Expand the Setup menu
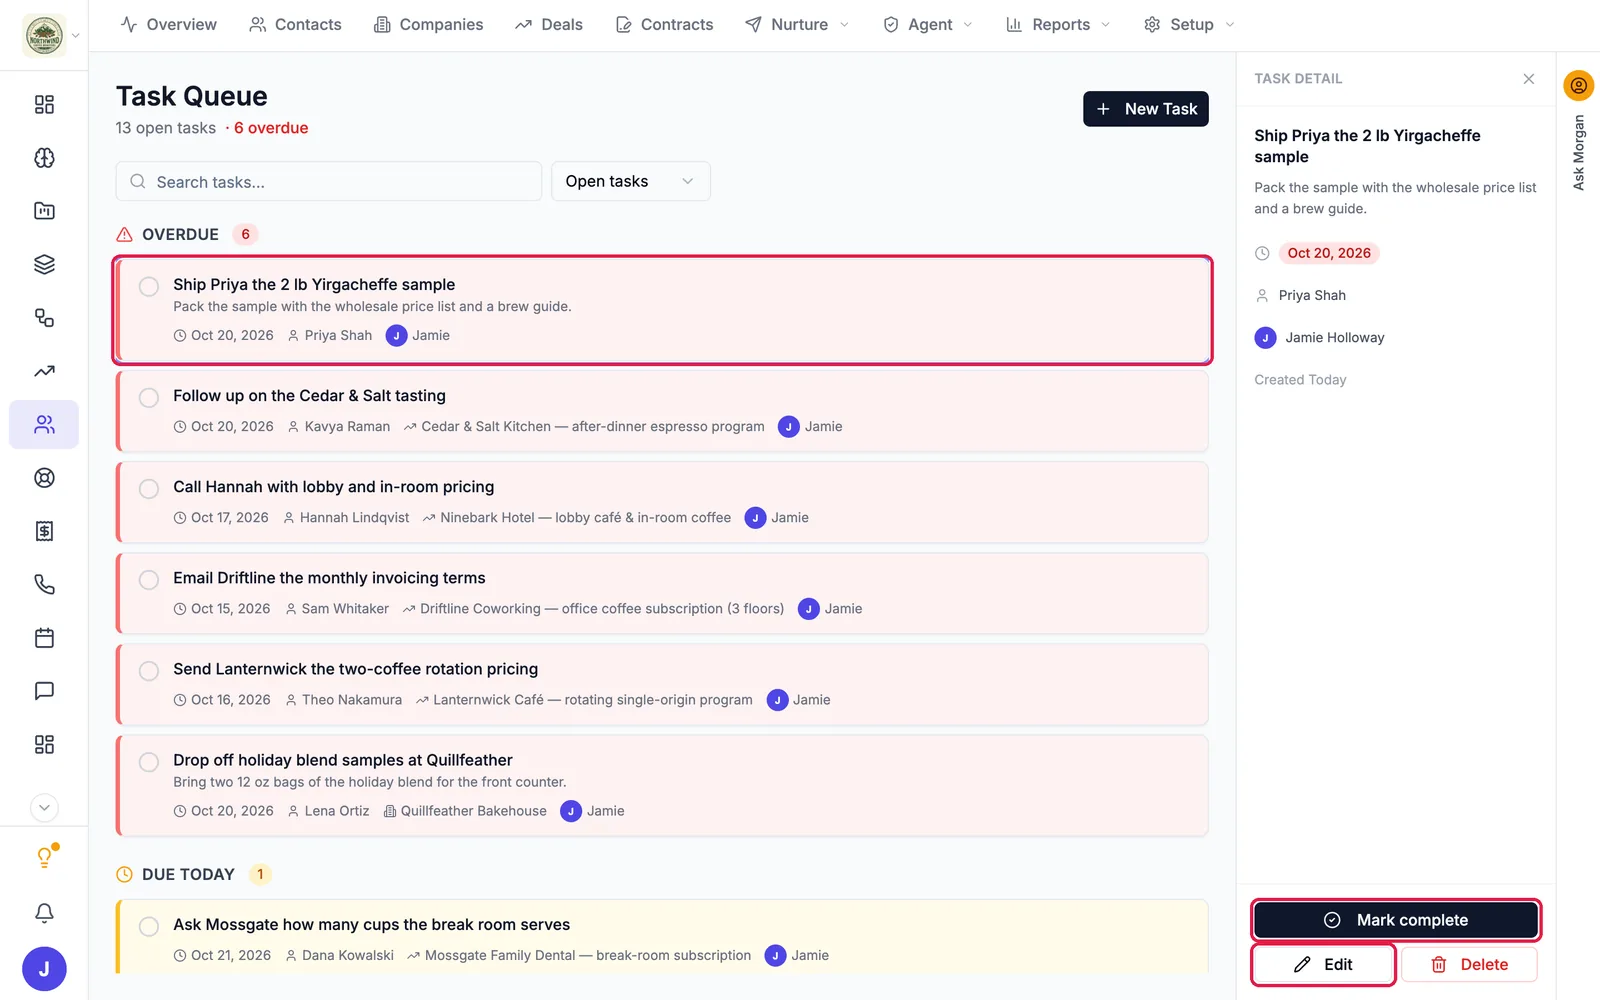 pos(1190,25)
